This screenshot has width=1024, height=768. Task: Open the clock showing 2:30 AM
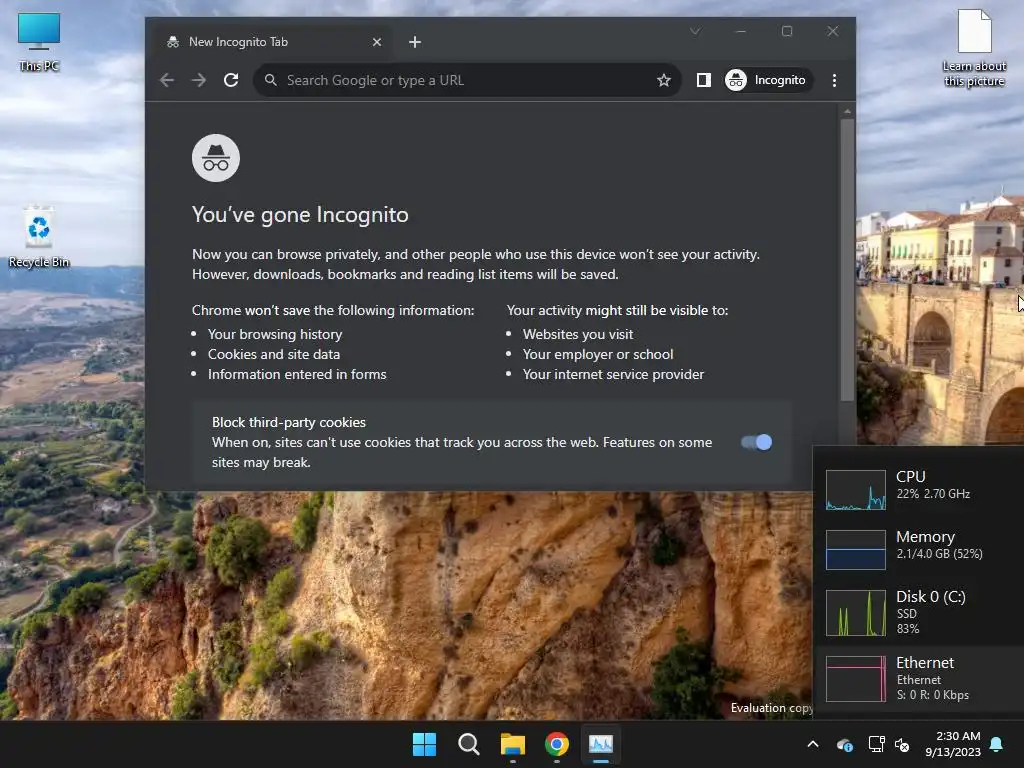pyautogui.click(x=953, y=744)
